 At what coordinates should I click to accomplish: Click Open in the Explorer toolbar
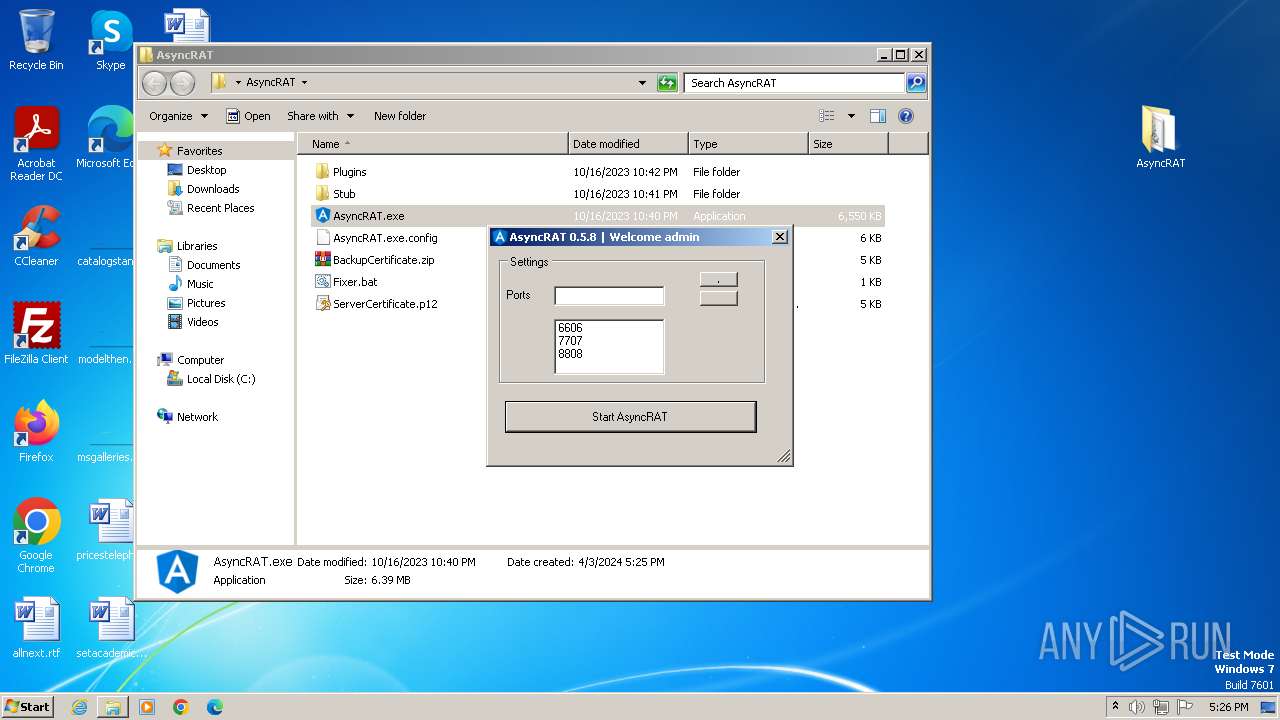coord(248,116)
